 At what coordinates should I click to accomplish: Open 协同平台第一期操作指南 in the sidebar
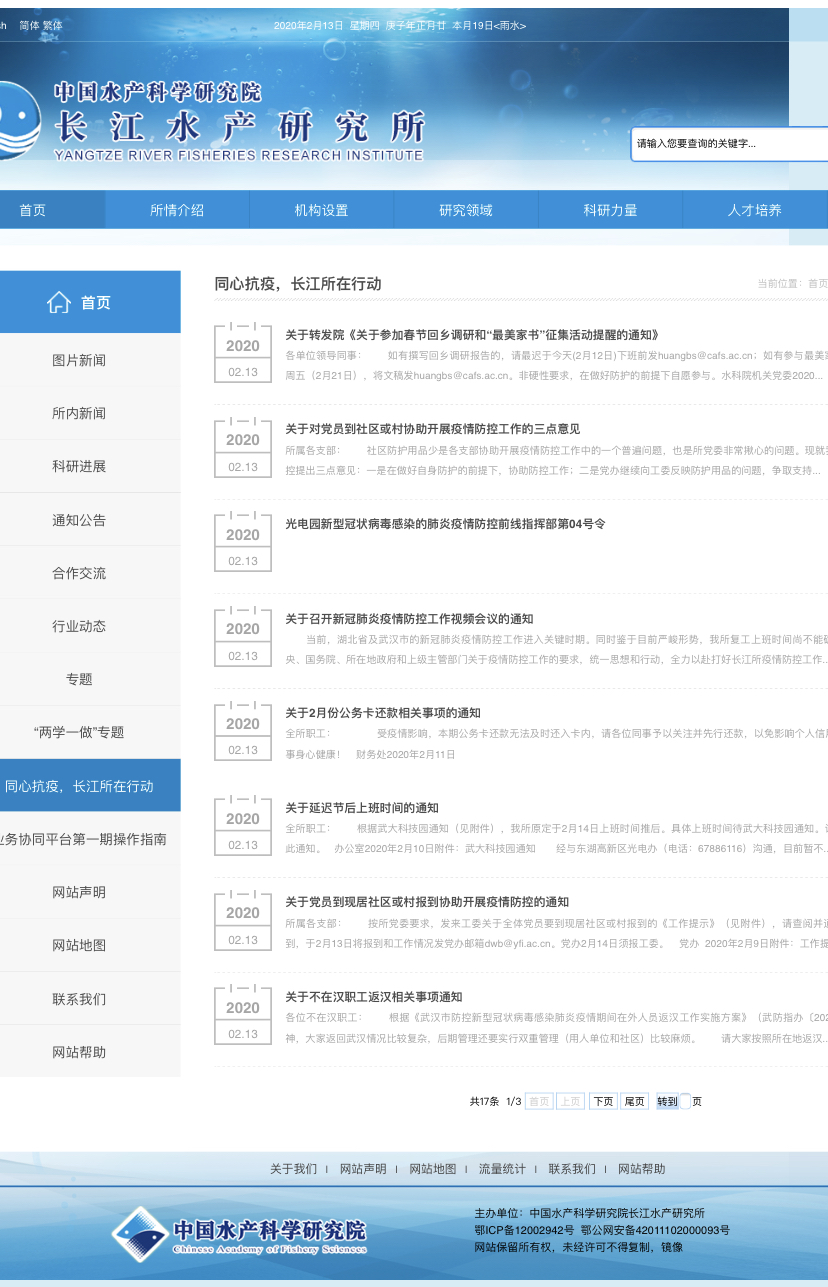[90, 839]
